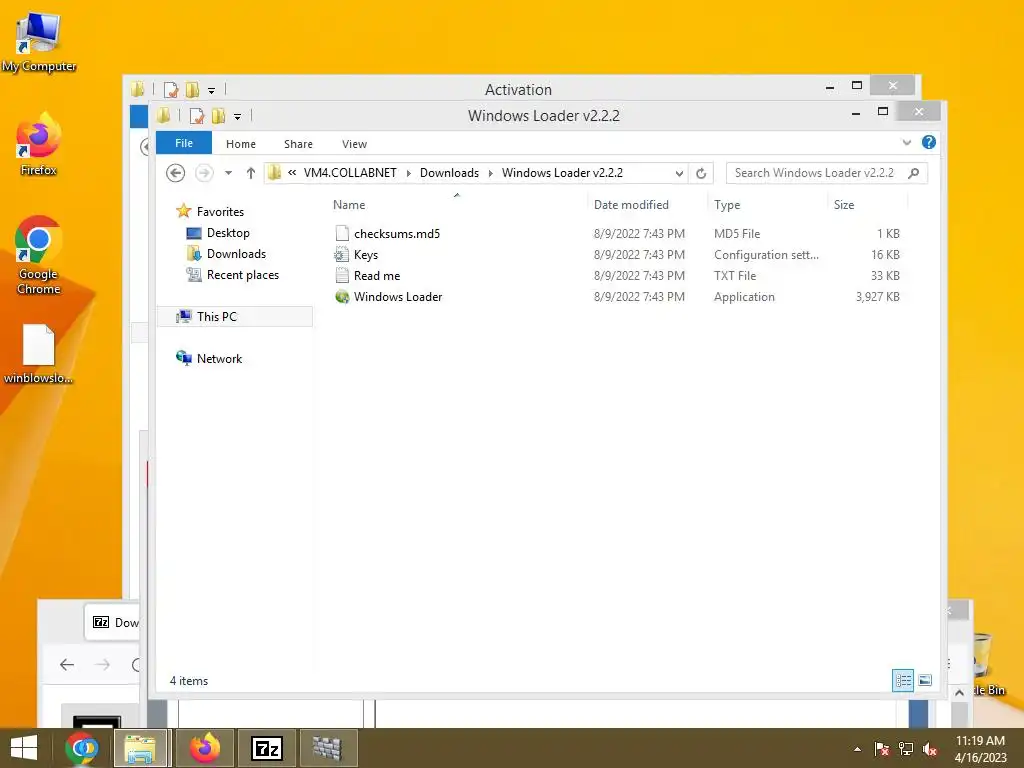Image resolution: width=1024 pixels, height=768 pixels.
Task: Select the checksums.md5 file
Action: click(x=396, y=234)
